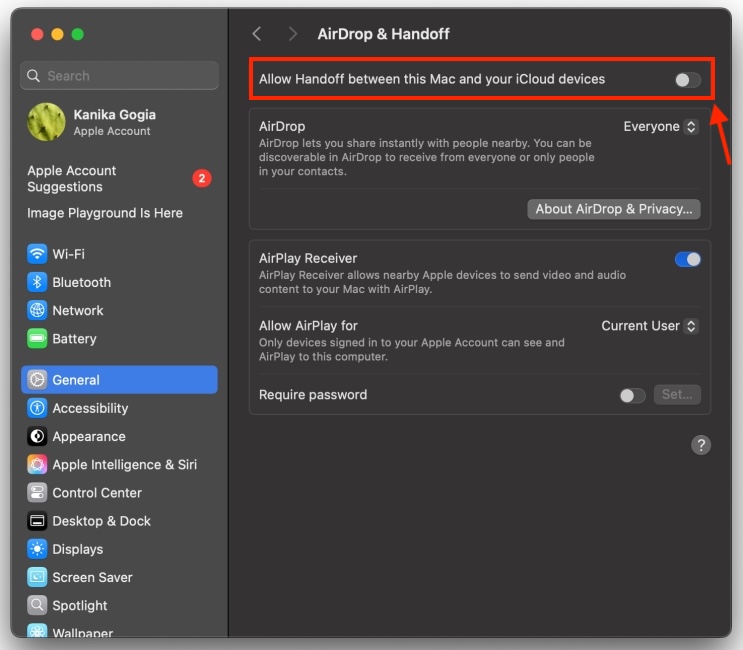
Task: Click into the Search field
Action: point(119,76)
